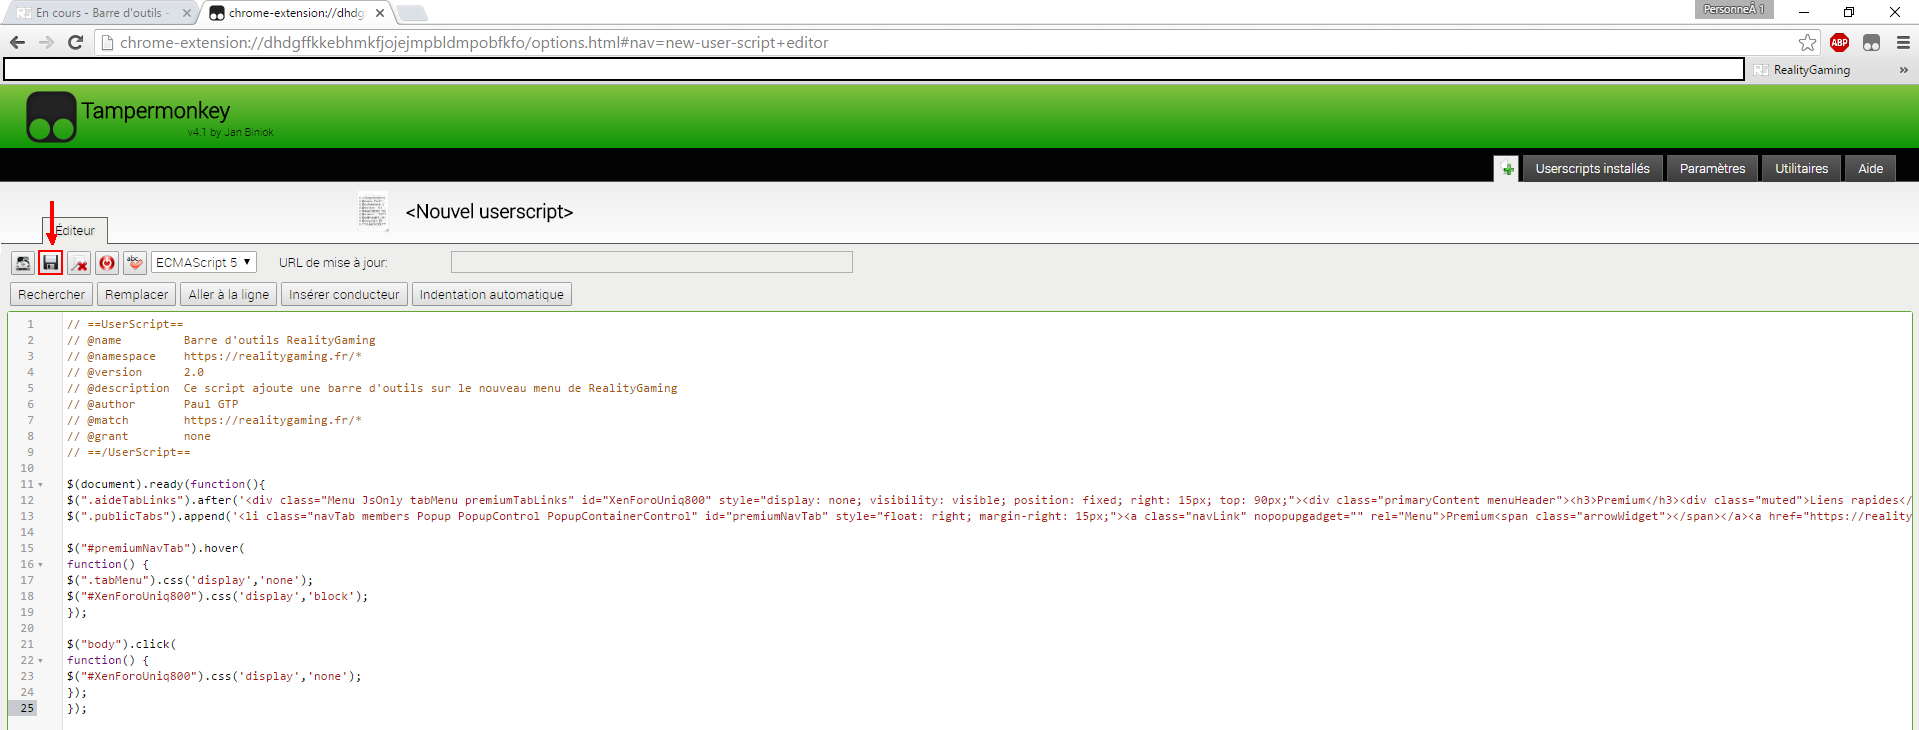The width and height of the screenshot is (1919, 730).
Task: Run the abc syntax check icon
Action: (135, 263)
